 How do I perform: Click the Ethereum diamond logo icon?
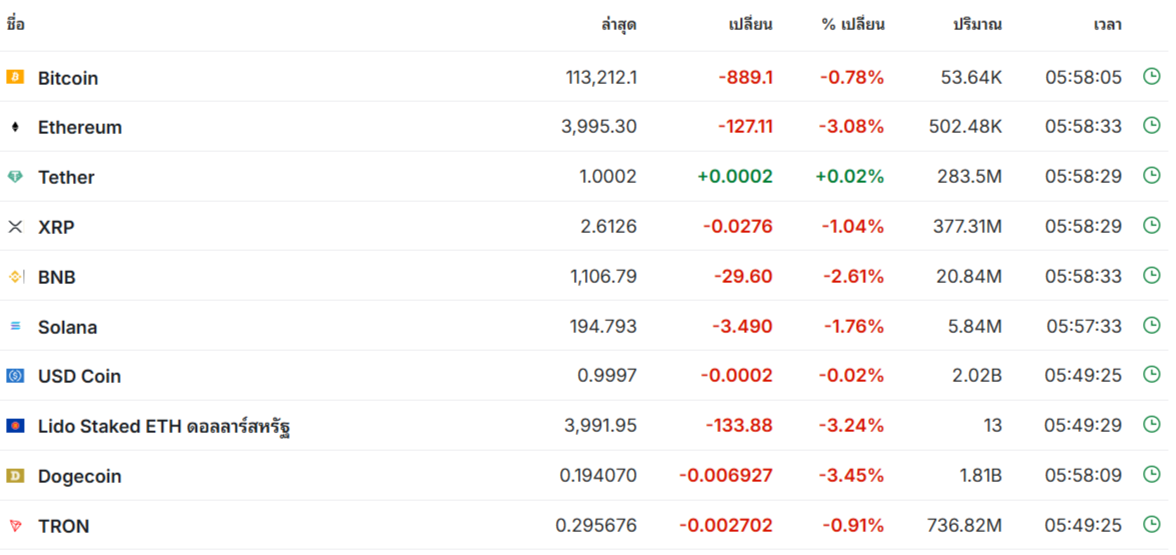[15, 127]
